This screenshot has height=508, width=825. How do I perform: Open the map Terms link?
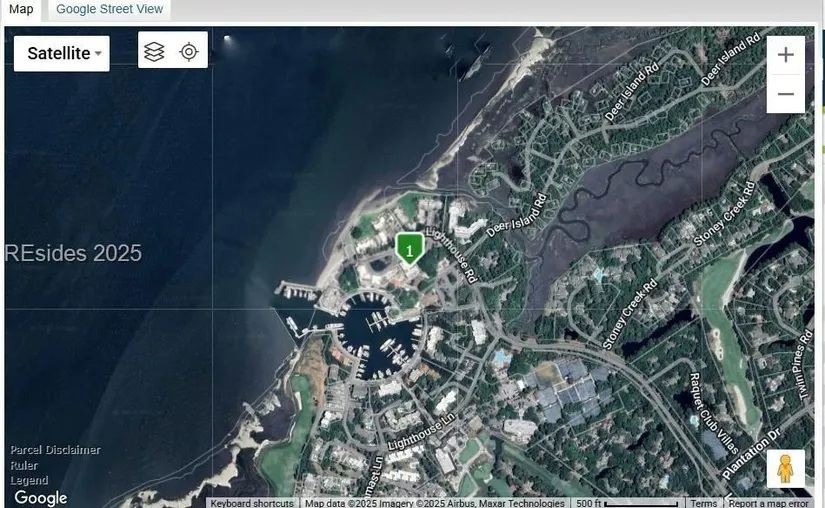coord(703,503)
